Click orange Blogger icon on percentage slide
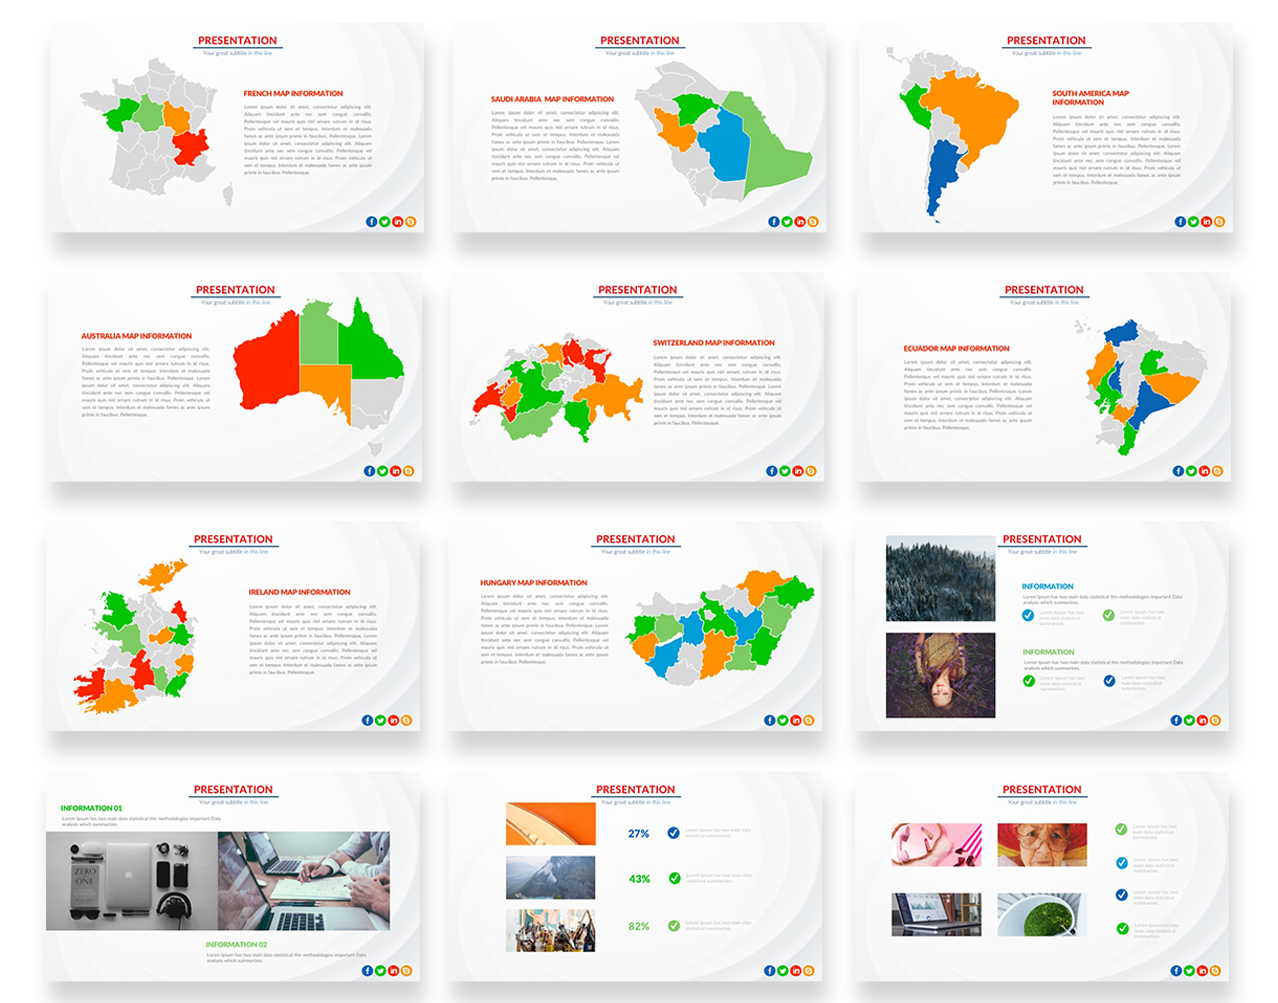Screen dimensions: 1278x1003 coord(809,971)
